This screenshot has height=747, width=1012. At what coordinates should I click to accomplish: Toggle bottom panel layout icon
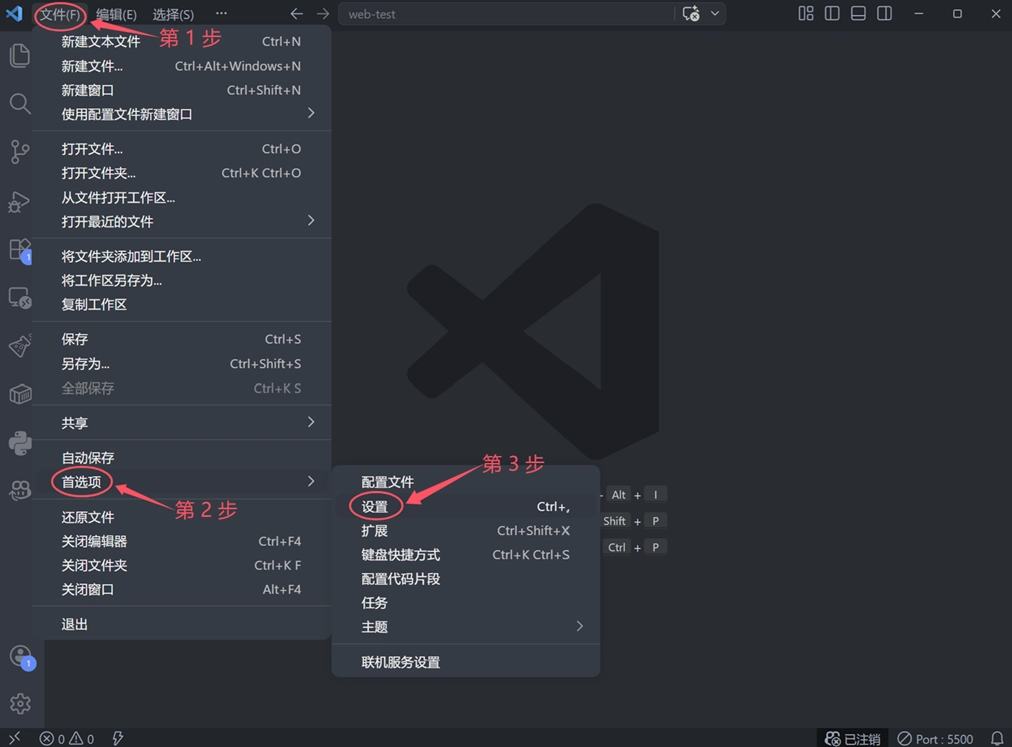858,14
